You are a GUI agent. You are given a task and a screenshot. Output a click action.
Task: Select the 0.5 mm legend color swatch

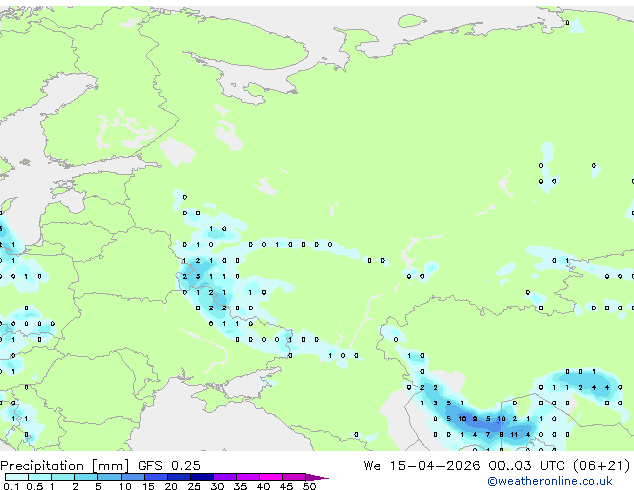pos(40,477)
